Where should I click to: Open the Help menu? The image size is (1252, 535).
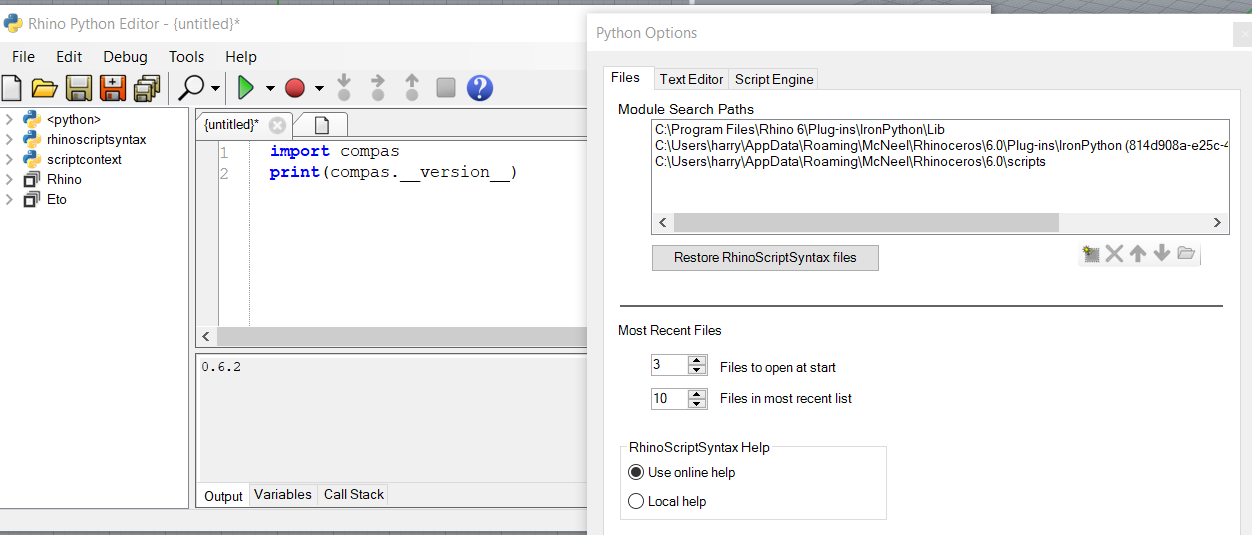coord(241,56)
